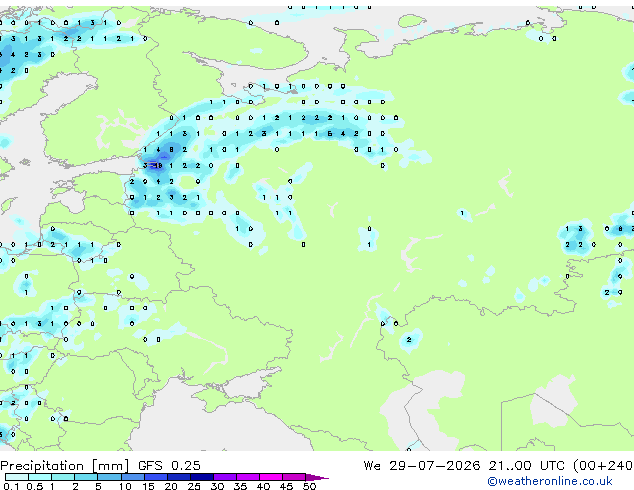
Task: Select the 5–10 mm legend color box
Action: pyautogui.click(x=109, y=477)
